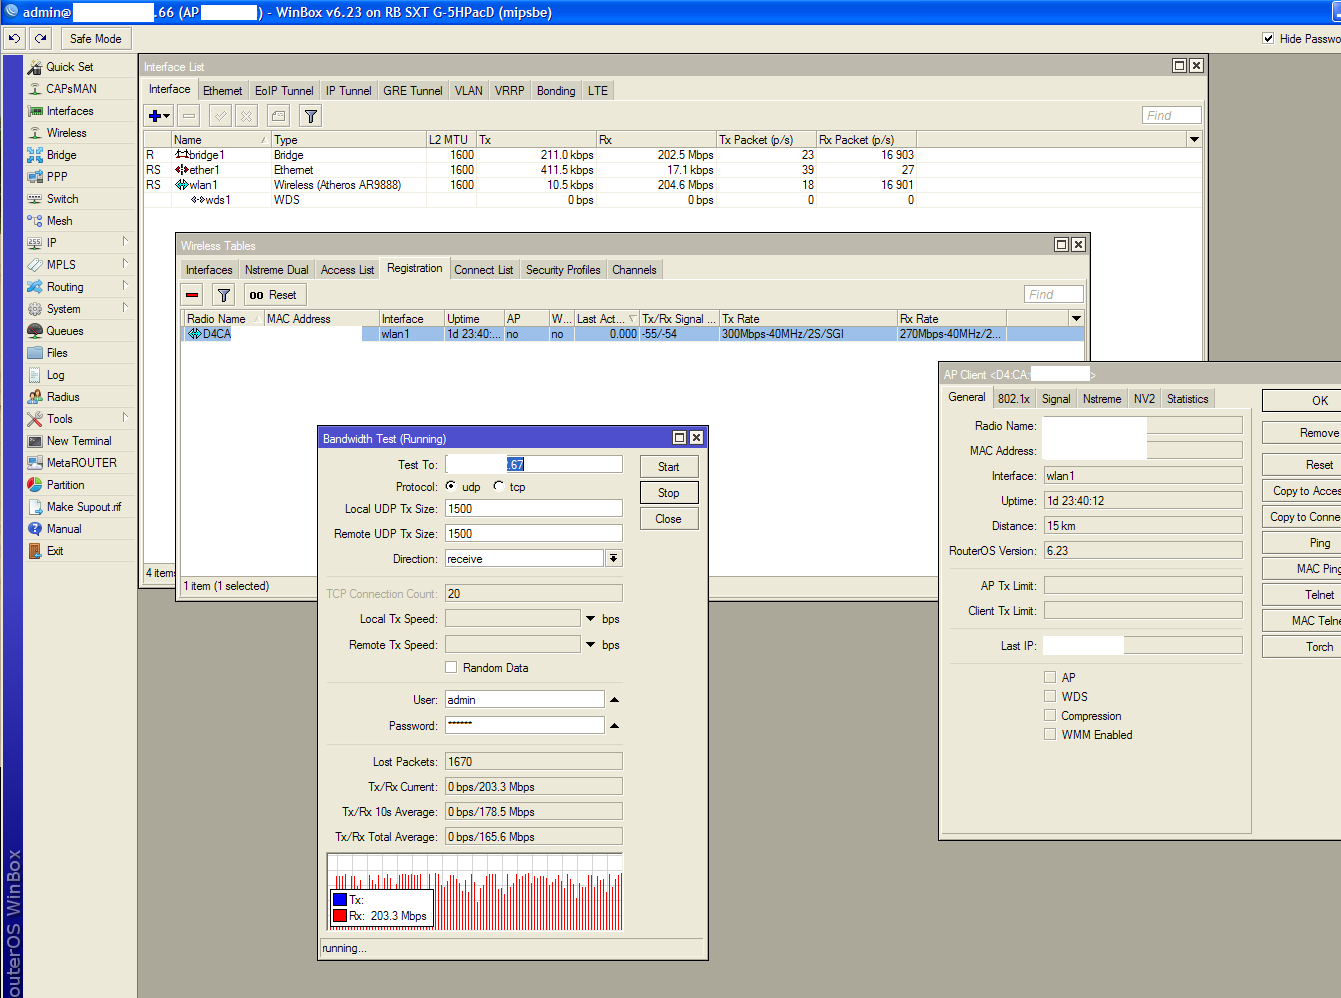Enable the Random Data checkbox
Viewport: 1341px width, 998px height.
(451, 667)
